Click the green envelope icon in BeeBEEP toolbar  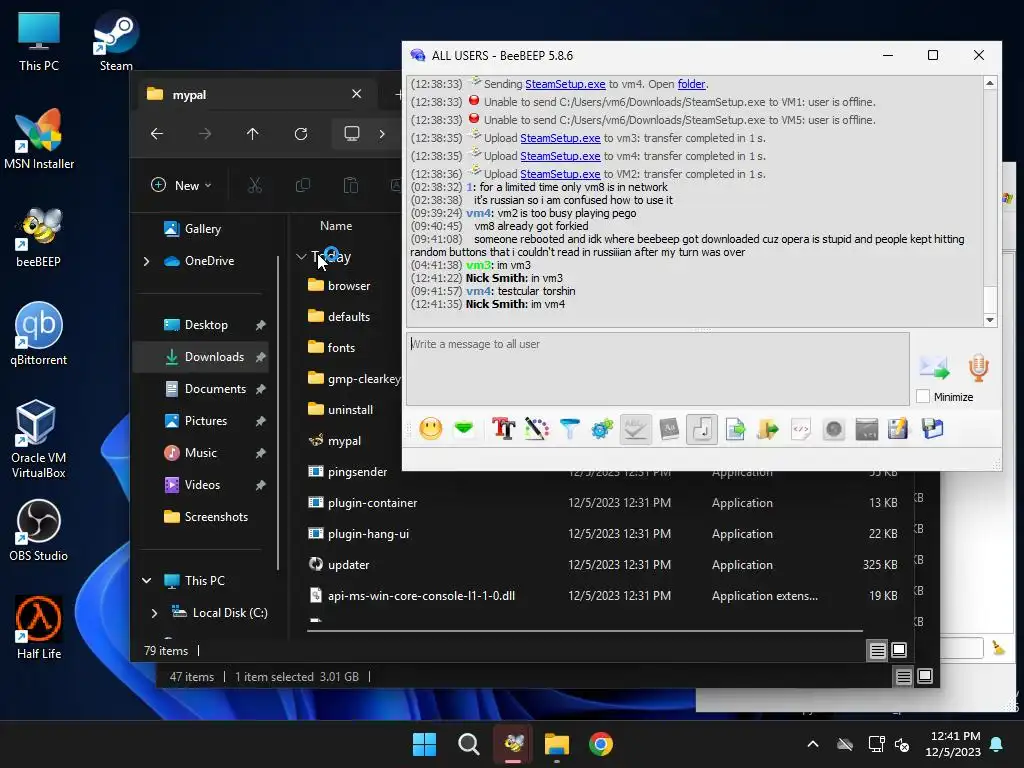[x=464, y=429]
